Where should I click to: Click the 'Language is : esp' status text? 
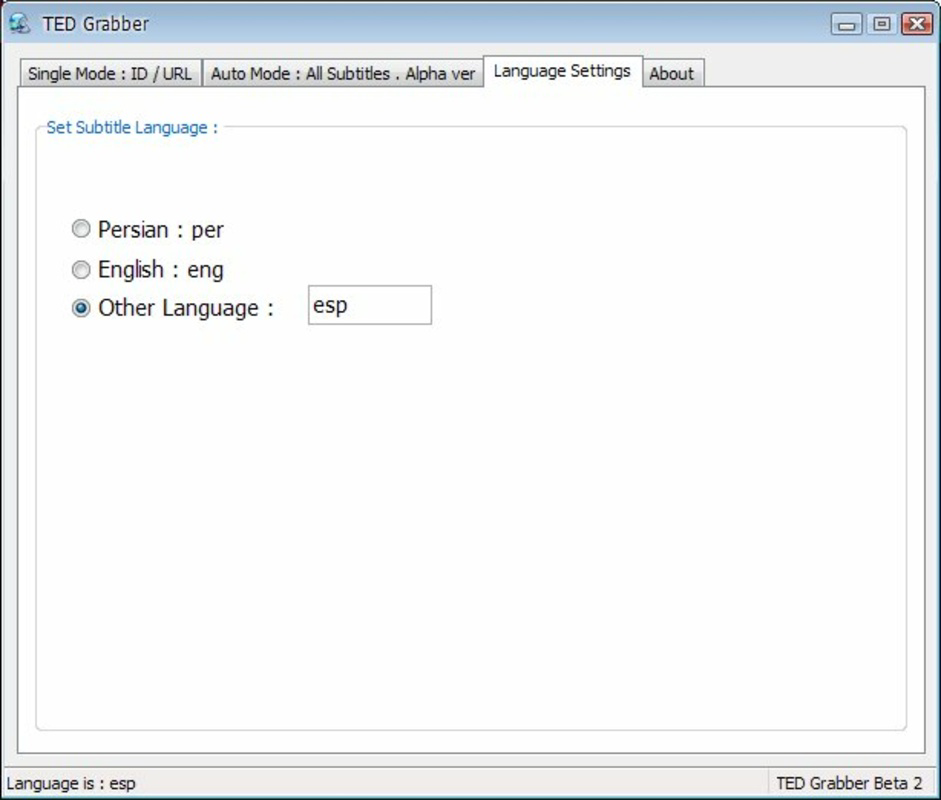[x=71, y=783]
